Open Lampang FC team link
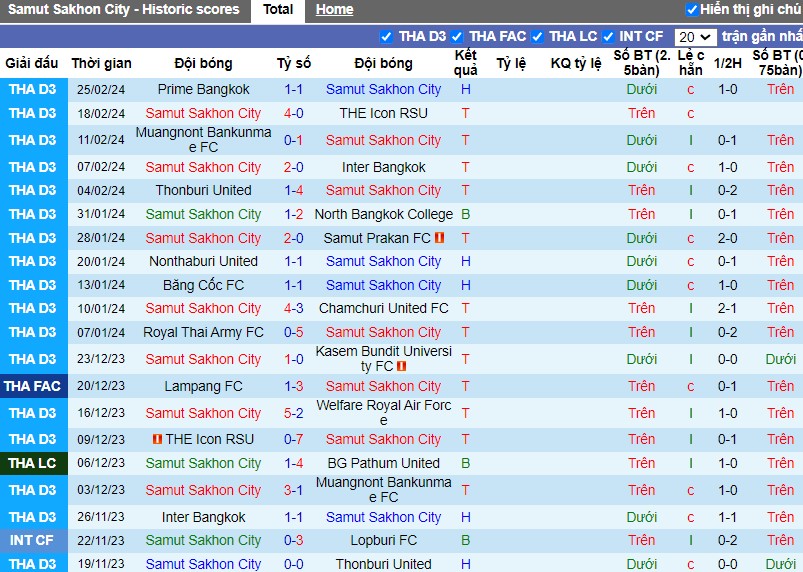This screenshot has height=572, width=803. click(203, 387)
